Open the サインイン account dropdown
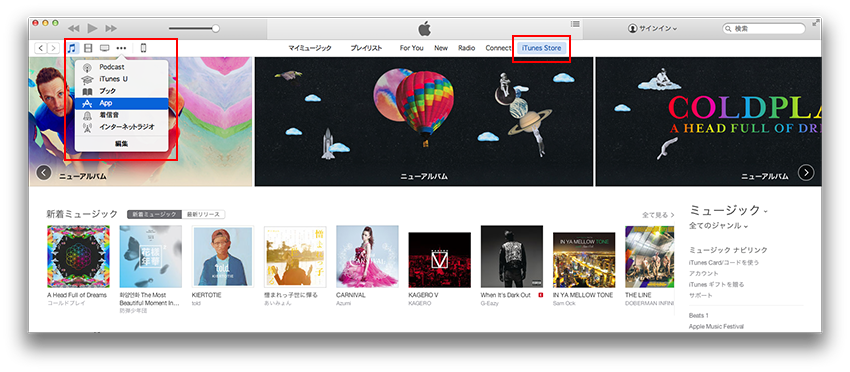Image resolution: width=850 pixels, height=372 pixels. click(x=652, y=28)
